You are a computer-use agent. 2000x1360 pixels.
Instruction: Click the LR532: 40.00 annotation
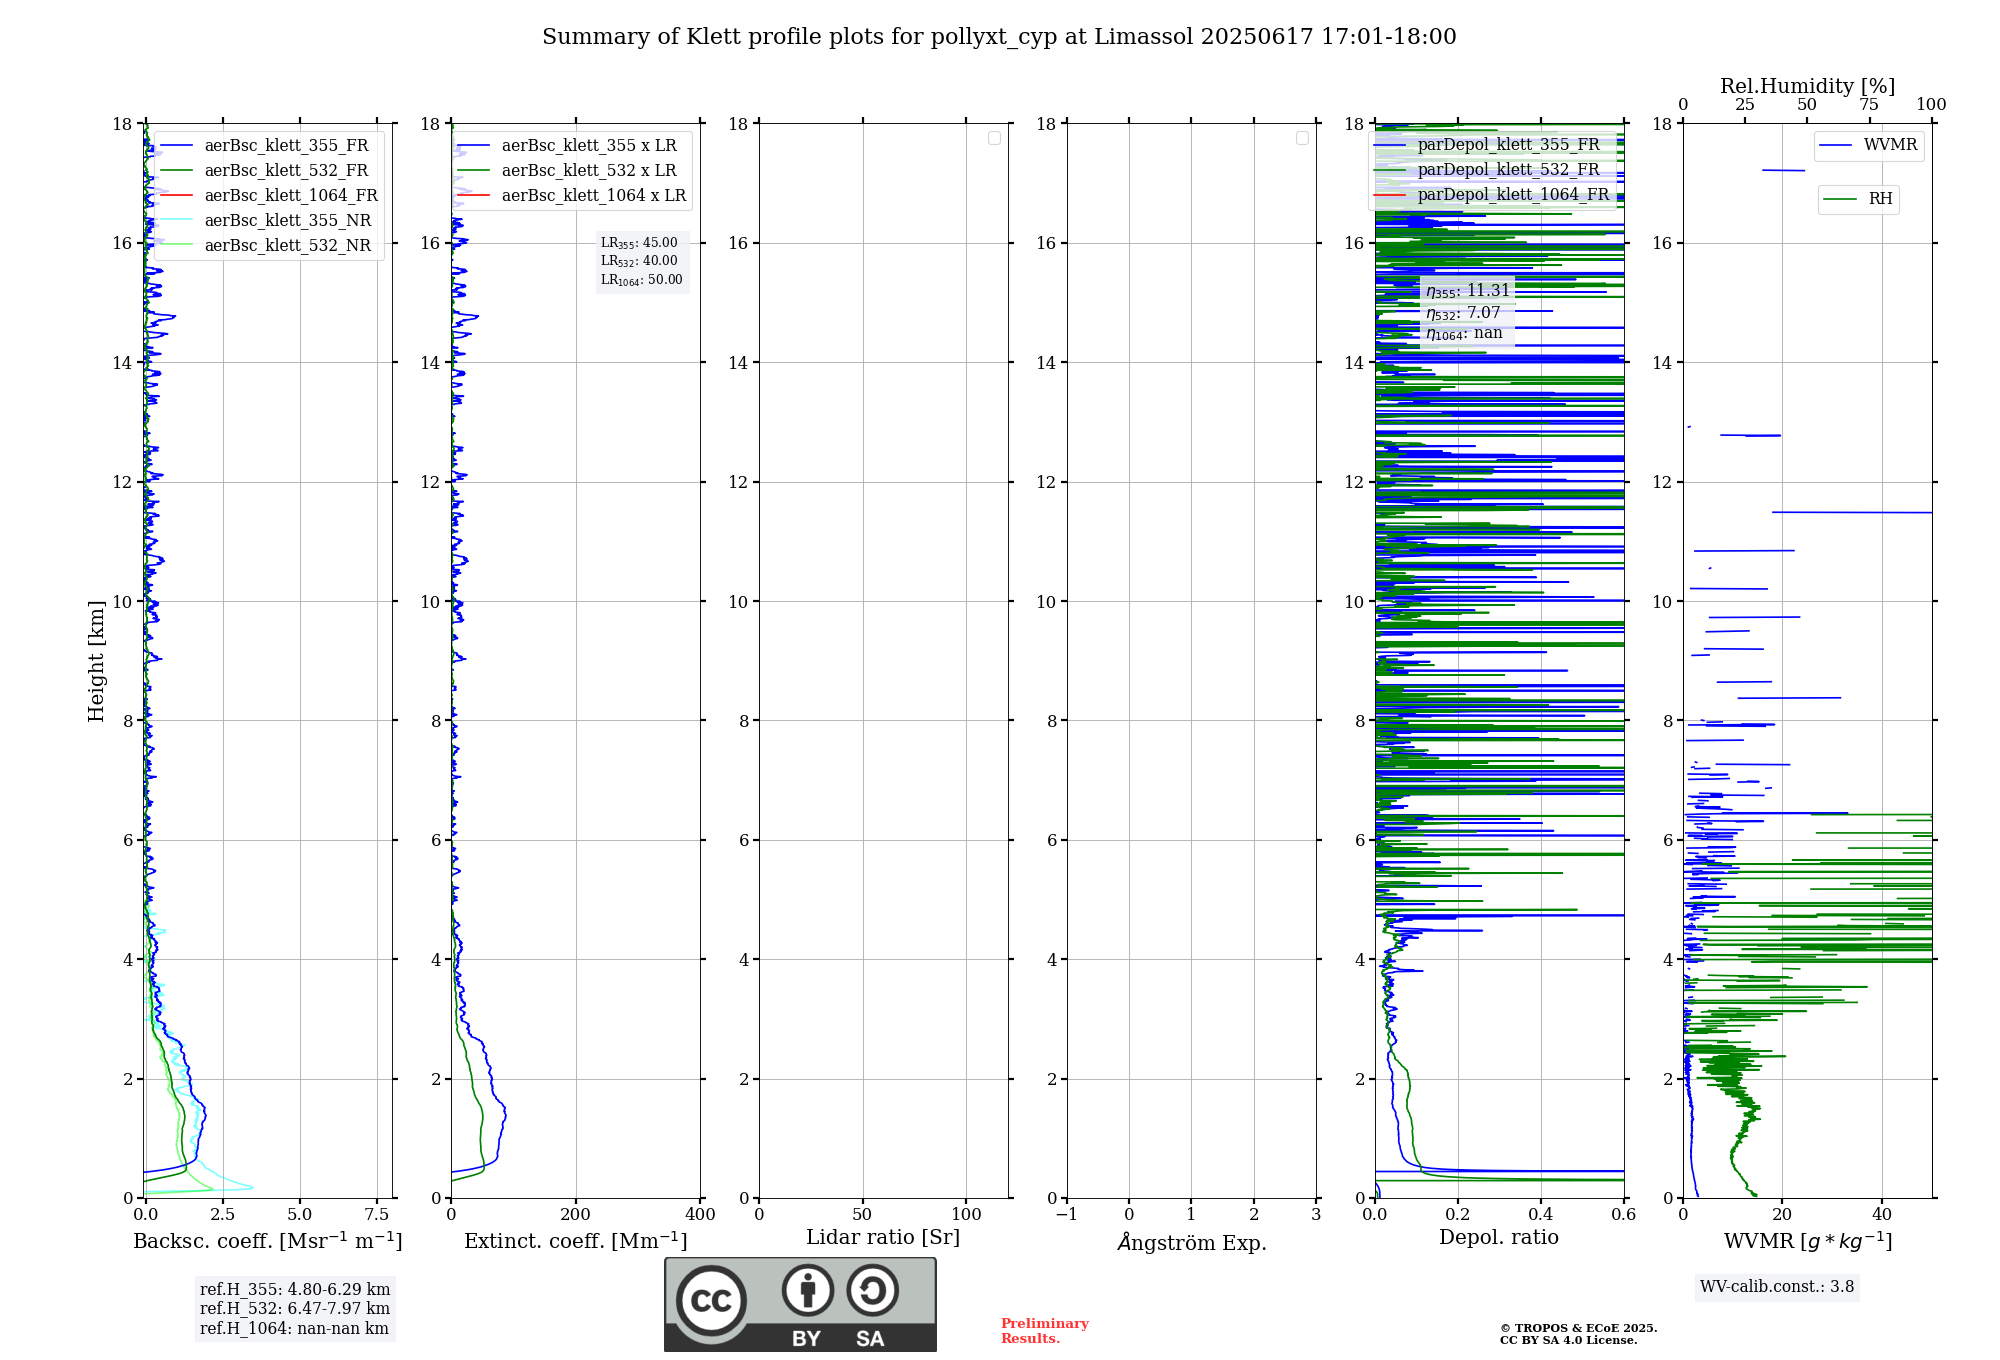click(639, 261)
